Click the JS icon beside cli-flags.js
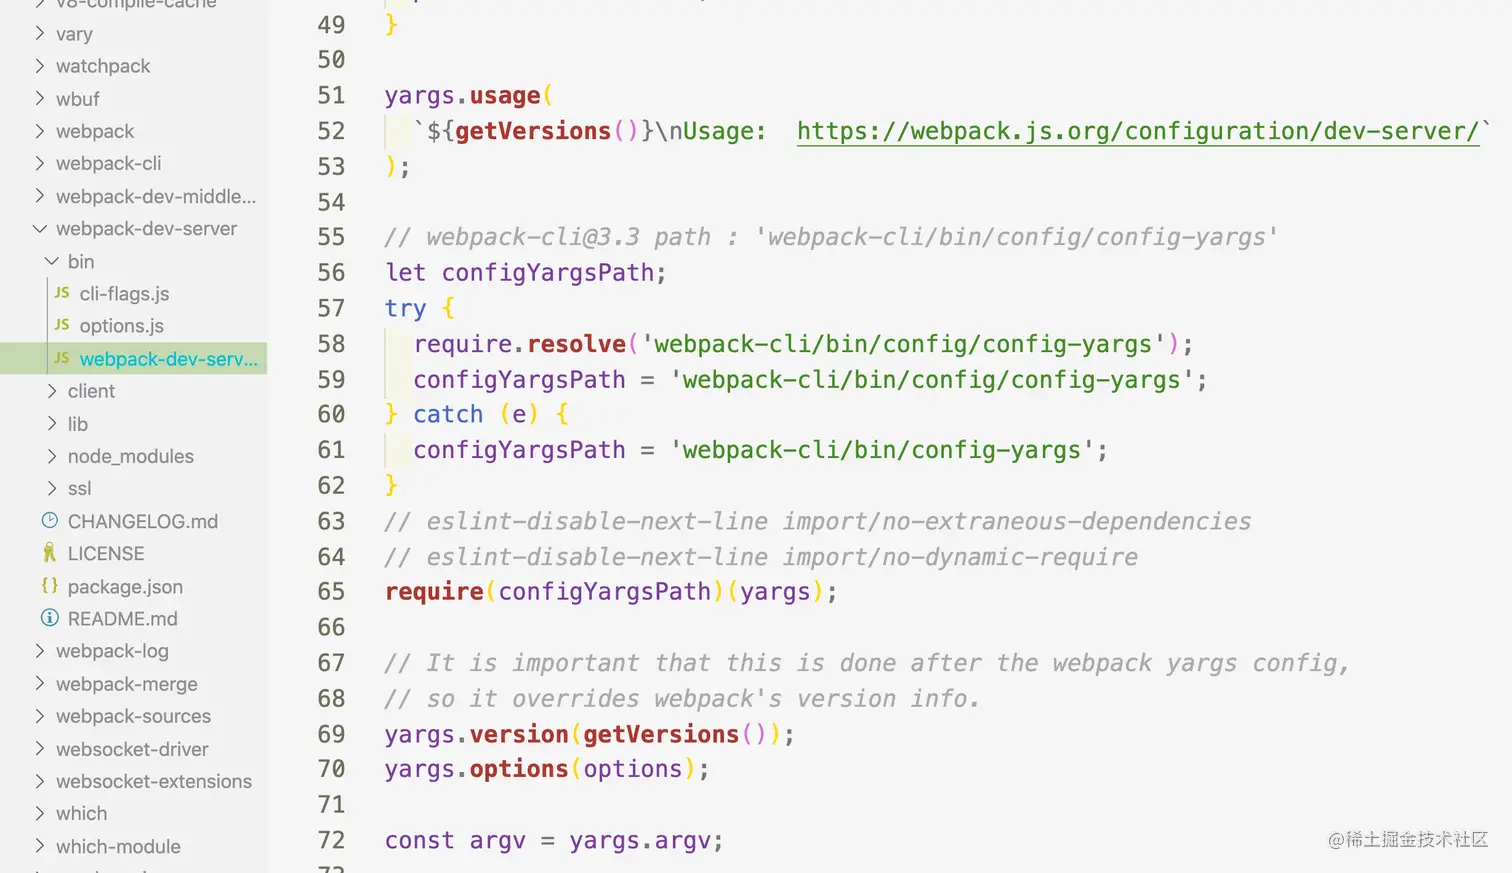This screenshot has height=873, width=1512. tap(62, 293)
